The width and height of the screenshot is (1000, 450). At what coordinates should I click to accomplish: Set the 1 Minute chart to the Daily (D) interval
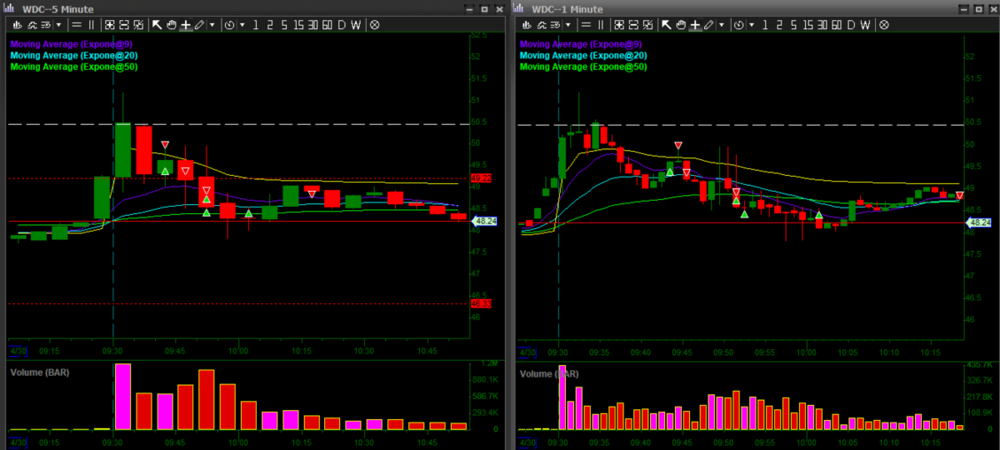[853, 23]
